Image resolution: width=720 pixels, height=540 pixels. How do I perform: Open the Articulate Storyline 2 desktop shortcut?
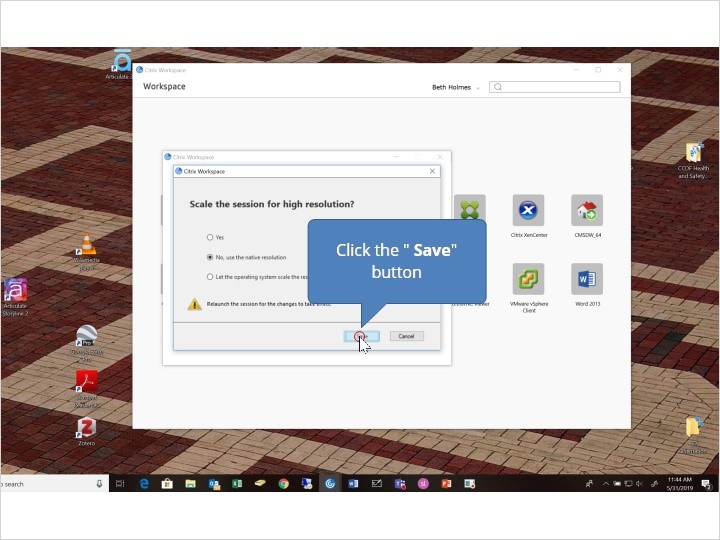pyautogui.click(x=16, y=291)
